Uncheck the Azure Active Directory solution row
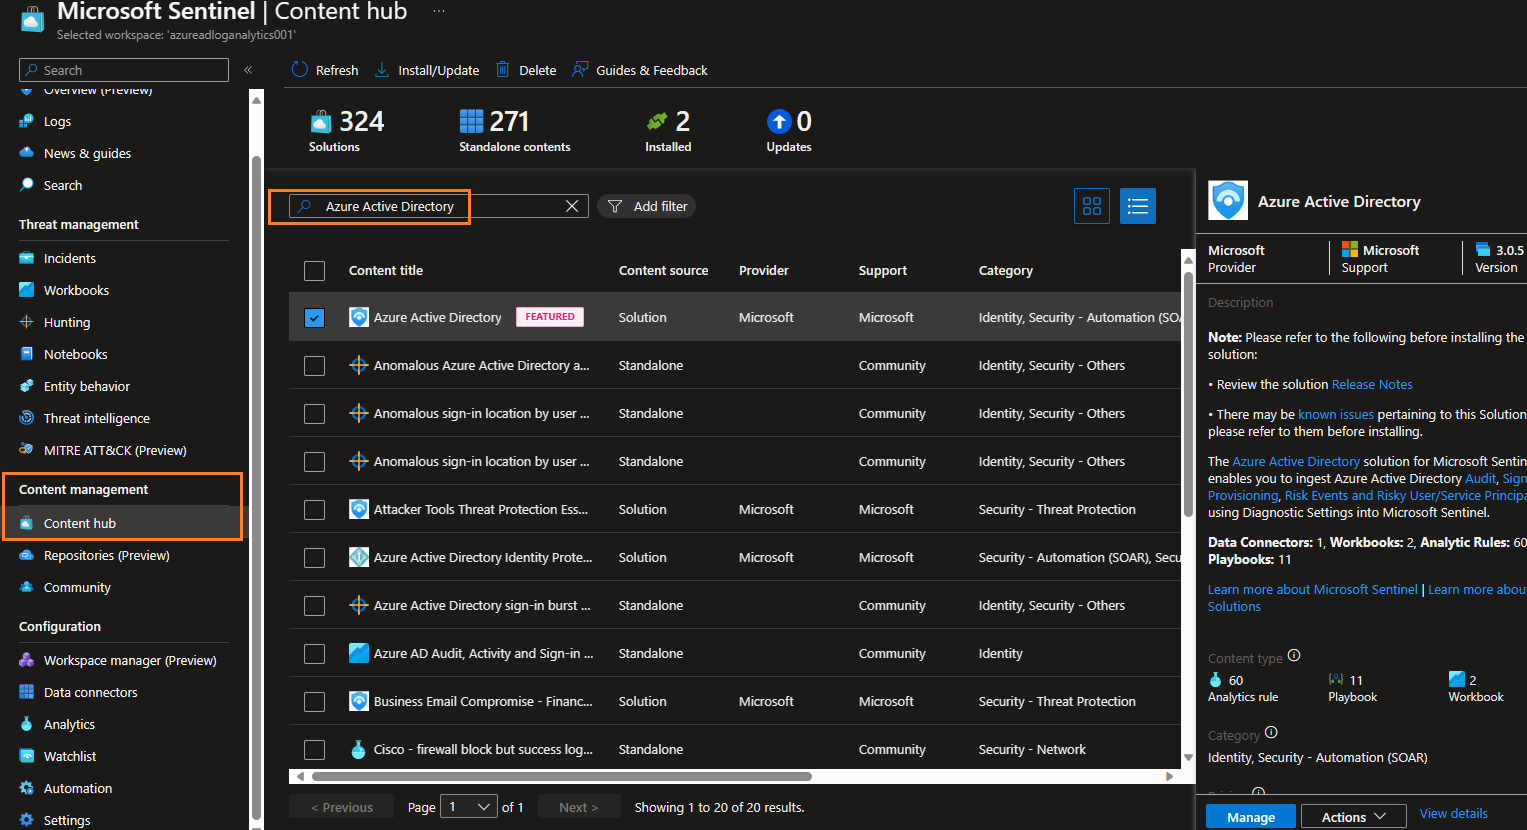The height and width of the screenshot is (830, 1527). pos(315,318)
